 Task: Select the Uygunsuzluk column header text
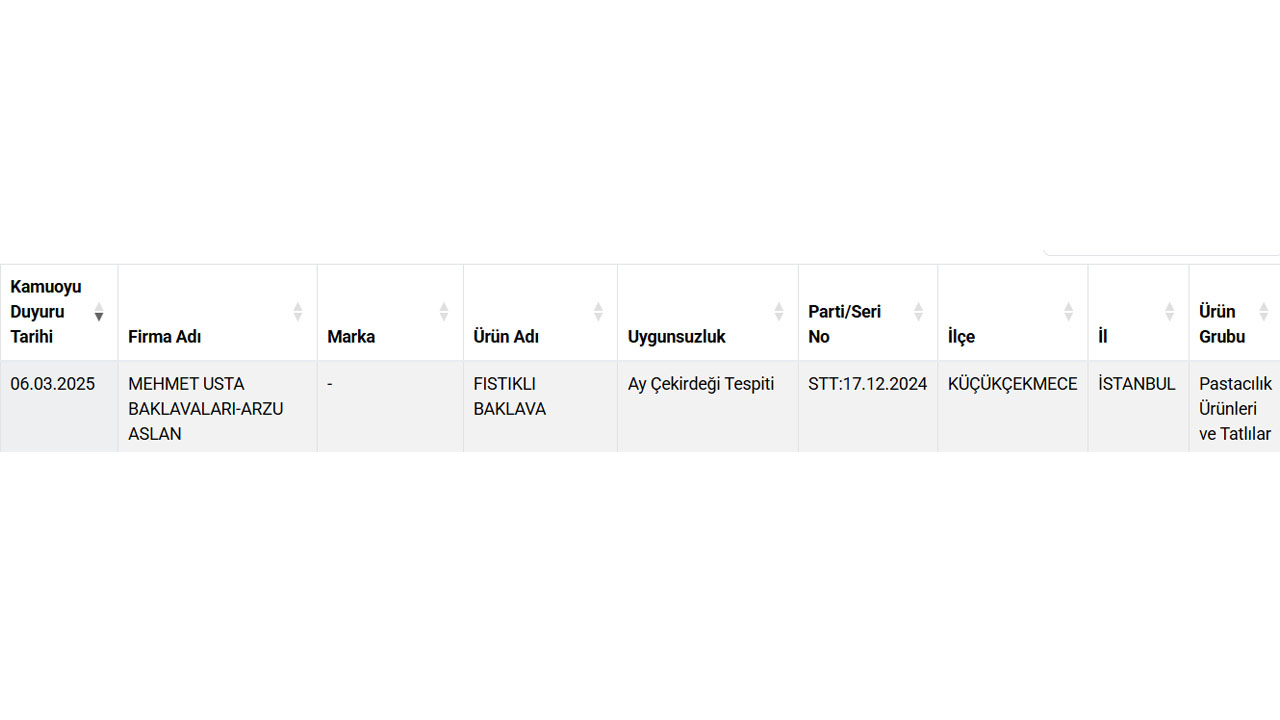[677, 337]
